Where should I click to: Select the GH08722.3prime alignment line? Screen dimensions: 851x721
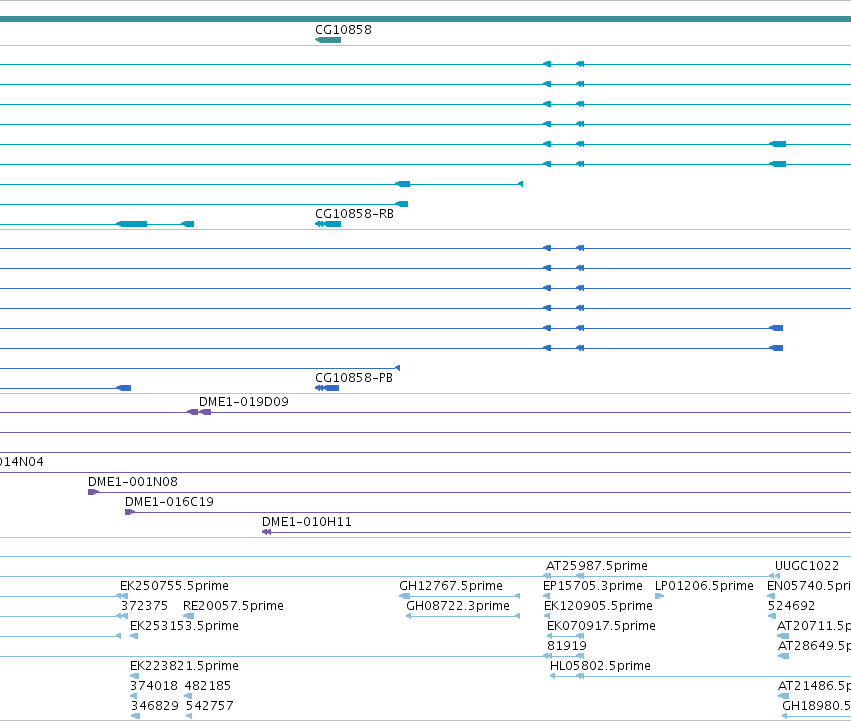pos(463,616)
